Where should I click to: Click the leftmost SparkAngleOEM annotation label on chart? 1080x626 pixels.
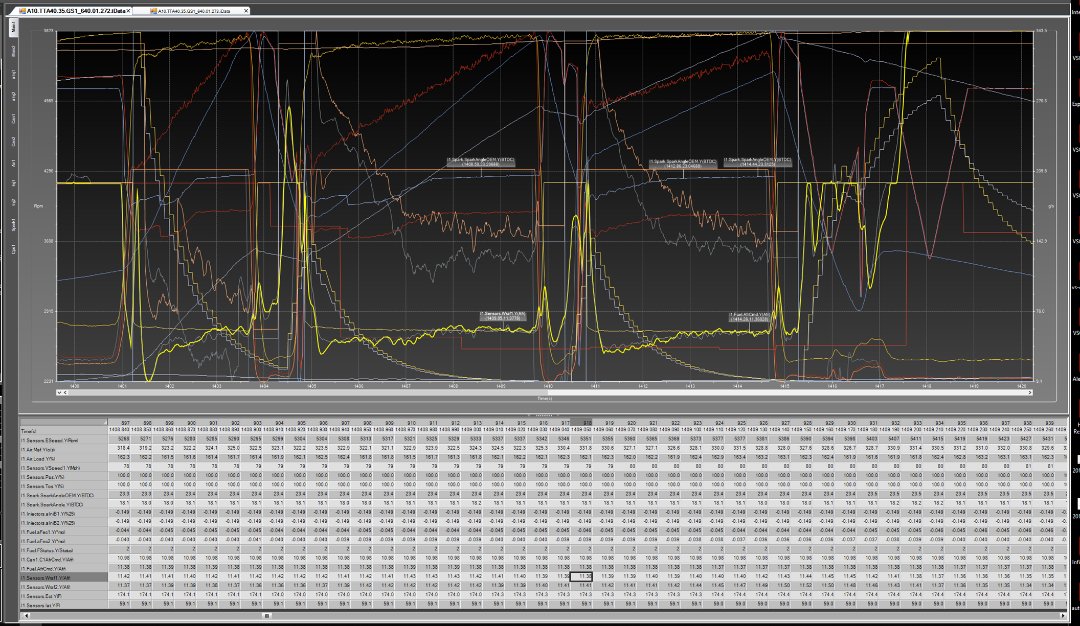tap(481, 162)
